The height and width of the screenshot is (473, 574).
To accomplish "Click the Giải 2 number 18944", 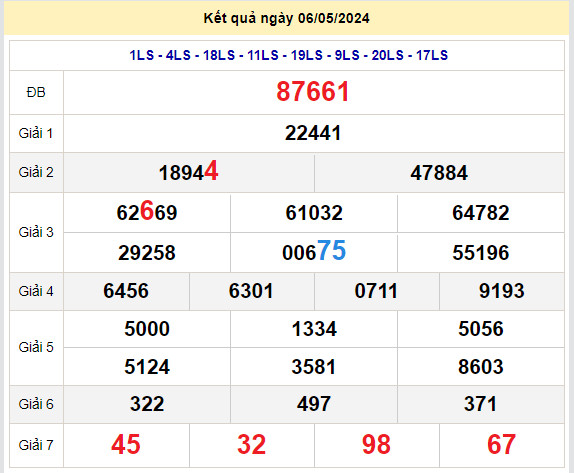I will click(189, 171).
